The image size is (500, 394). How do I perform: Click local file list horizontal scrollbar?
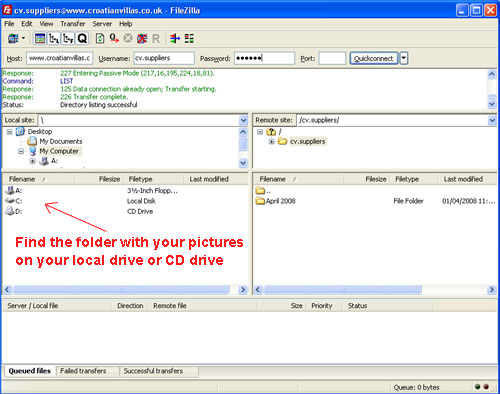click(122, 290)
